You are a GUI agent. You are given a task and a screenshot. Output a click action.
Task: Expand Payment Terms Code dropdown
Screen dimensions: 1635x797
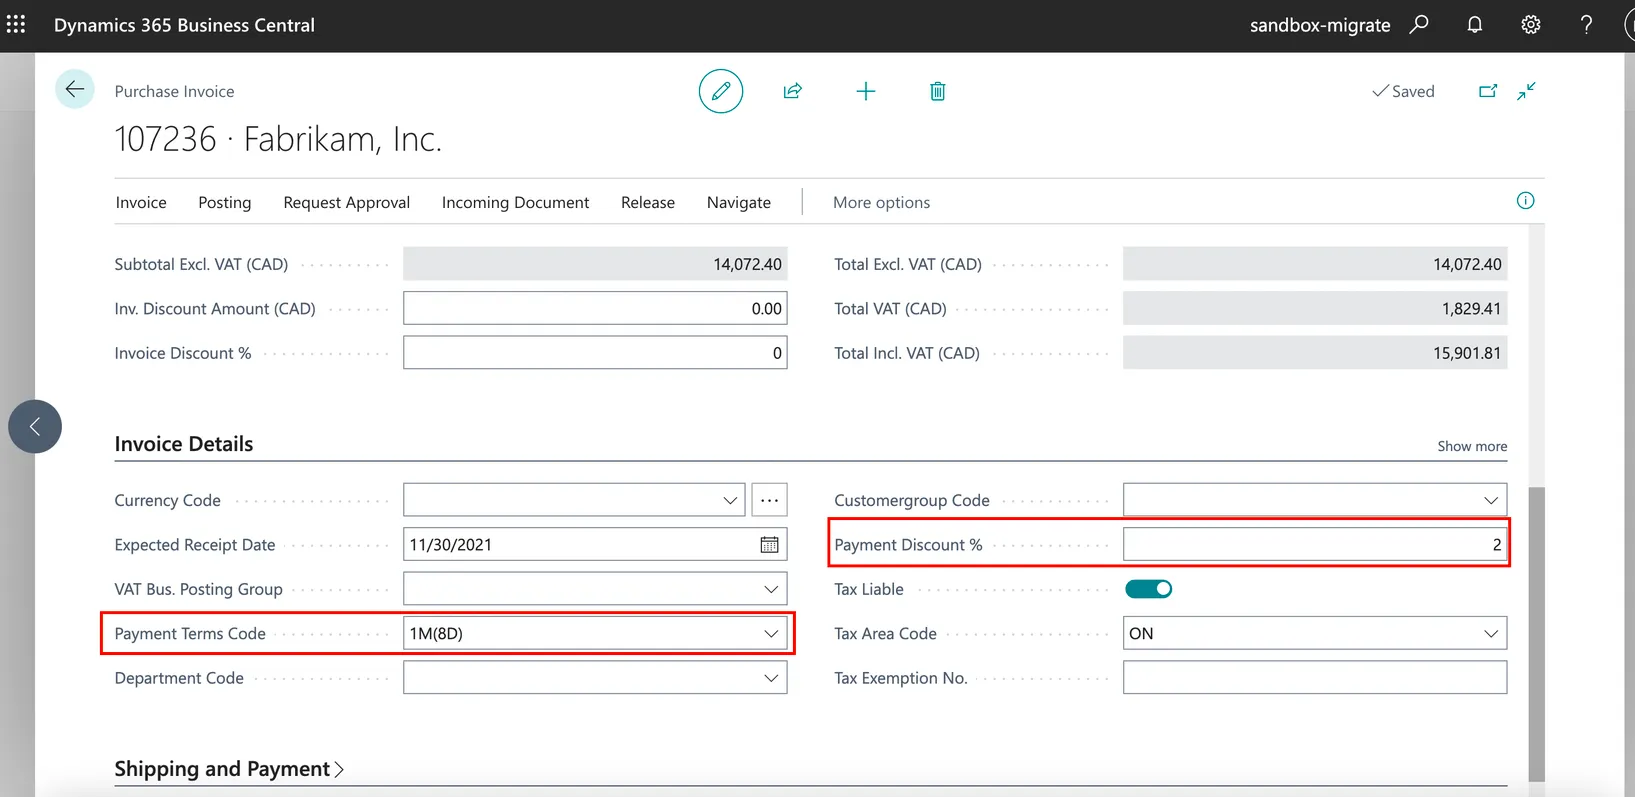coord(771,633)
